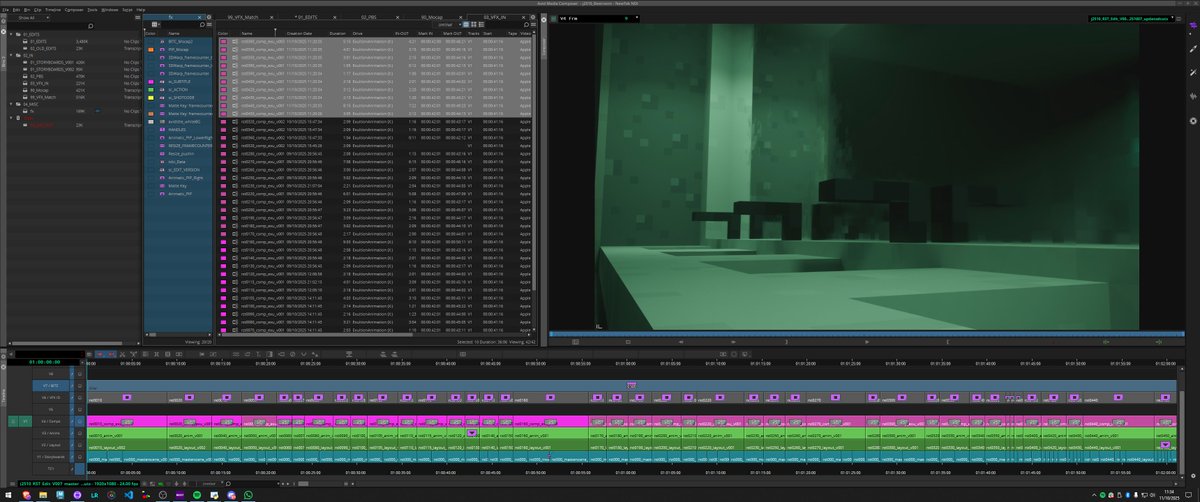Select the HANDLES effect in fx bin
Screen dimensions: 1200x502
click(x=178, y=131)
